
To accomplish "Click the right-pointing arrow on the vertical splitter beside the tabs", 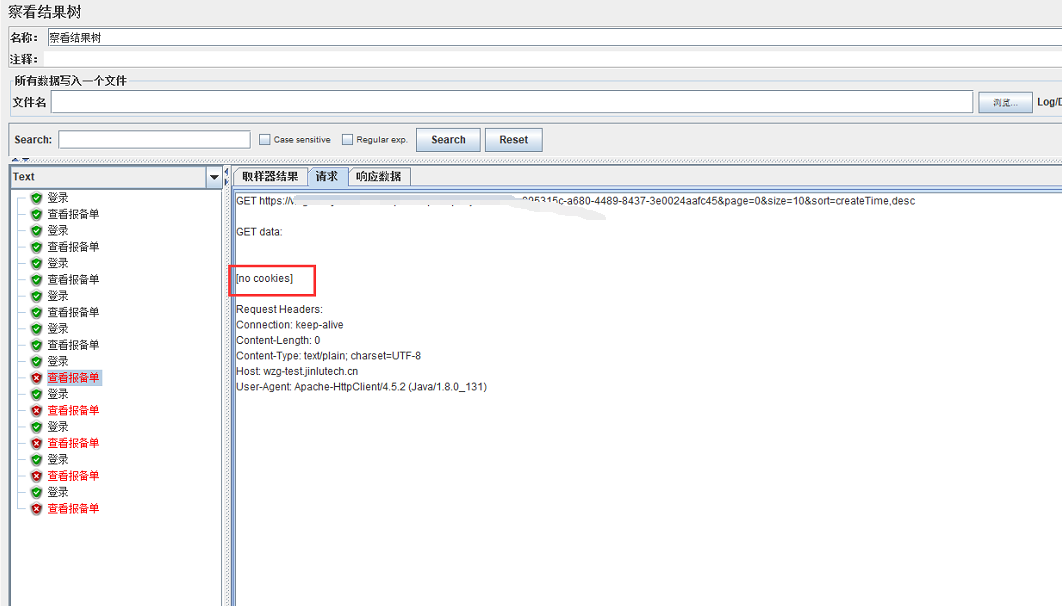I will (x=226, y=181).
